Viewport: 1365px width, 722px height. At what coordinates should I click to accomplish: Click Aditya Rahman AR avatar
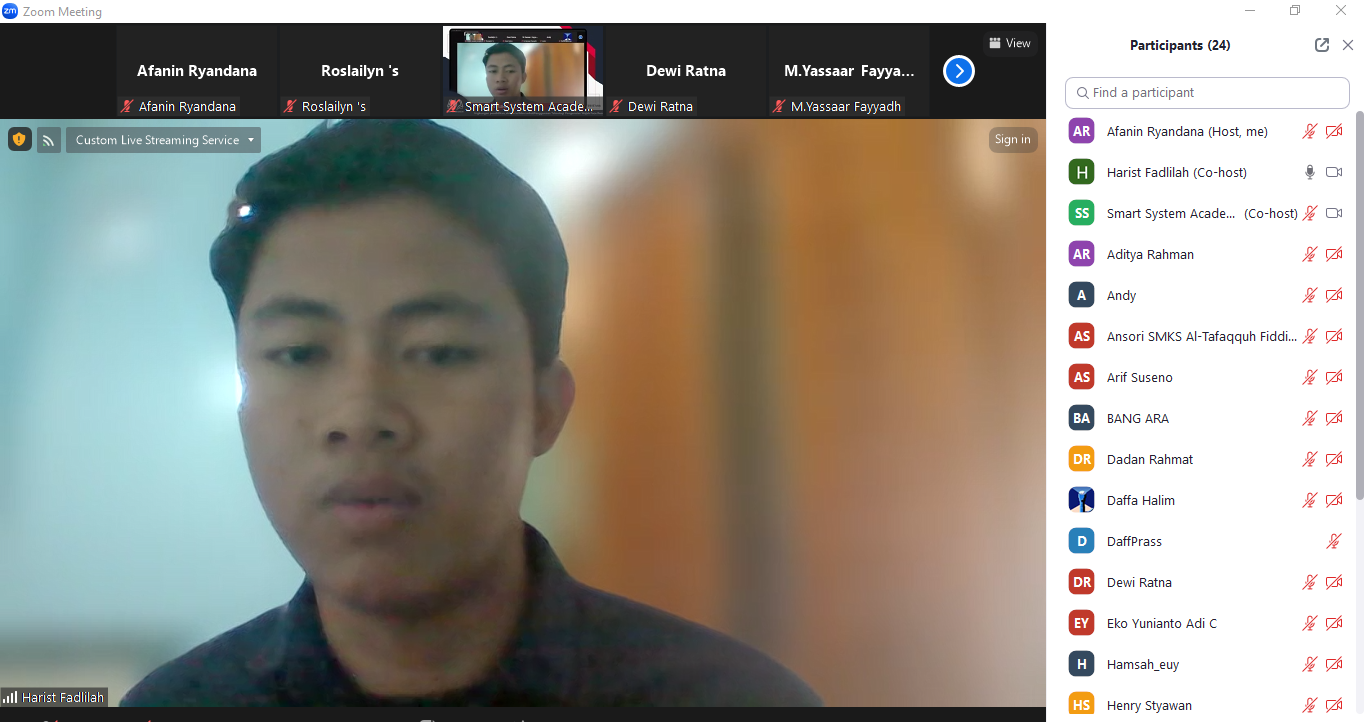(x=1081, y=254)
